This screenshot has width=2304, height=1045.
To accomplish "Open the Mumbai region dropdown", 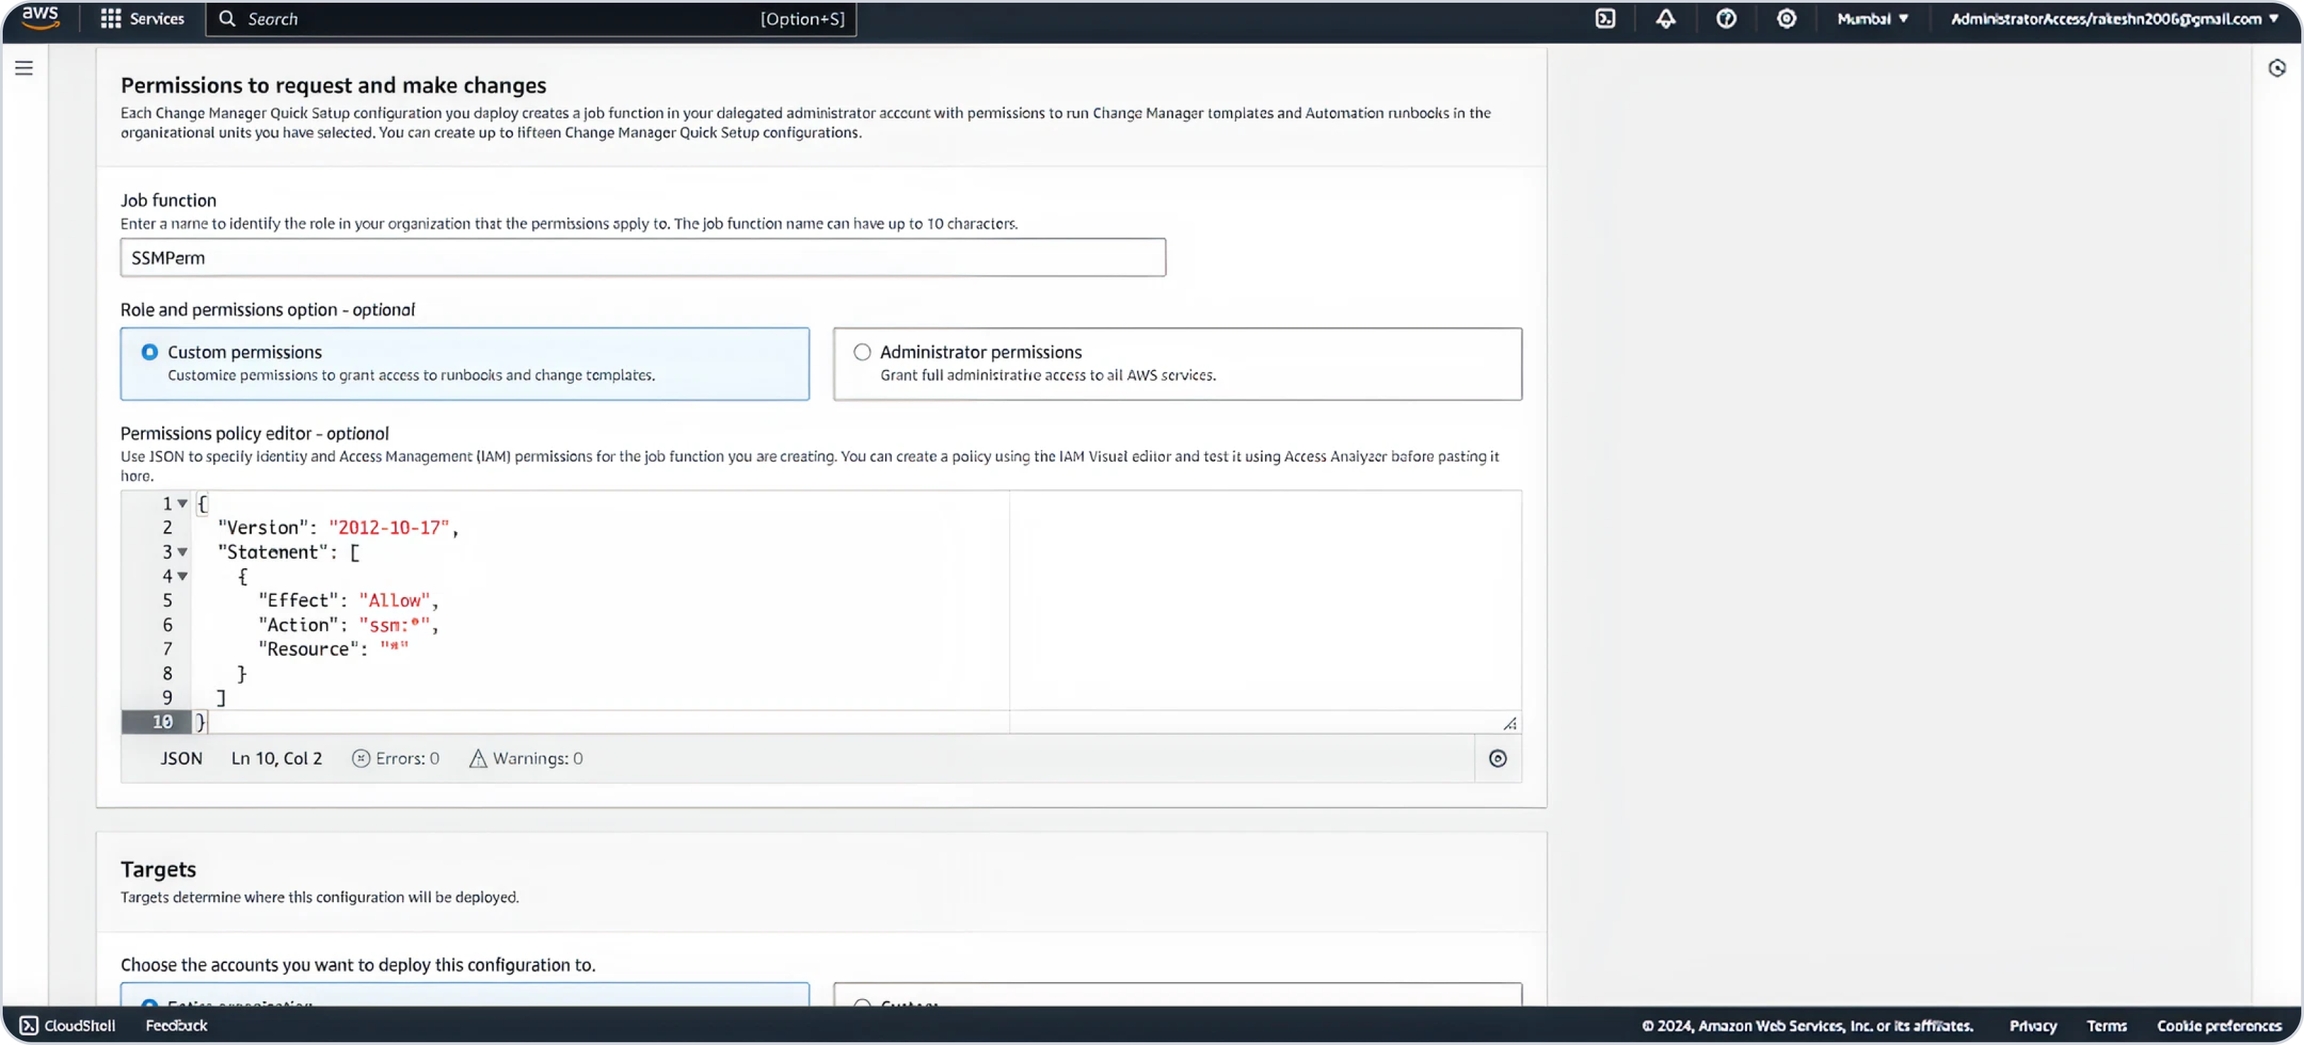I will (x=1872, y=19).
